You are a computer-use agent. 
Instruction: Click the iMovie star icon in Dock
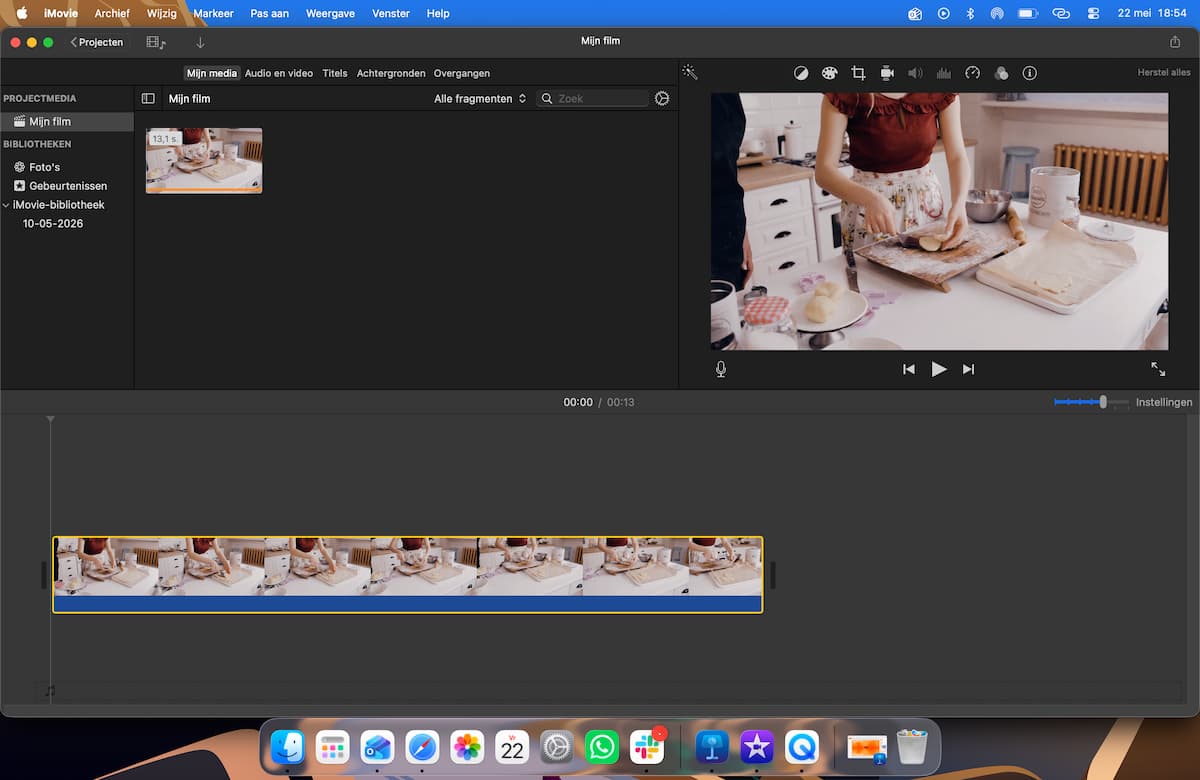click(757, 747)
